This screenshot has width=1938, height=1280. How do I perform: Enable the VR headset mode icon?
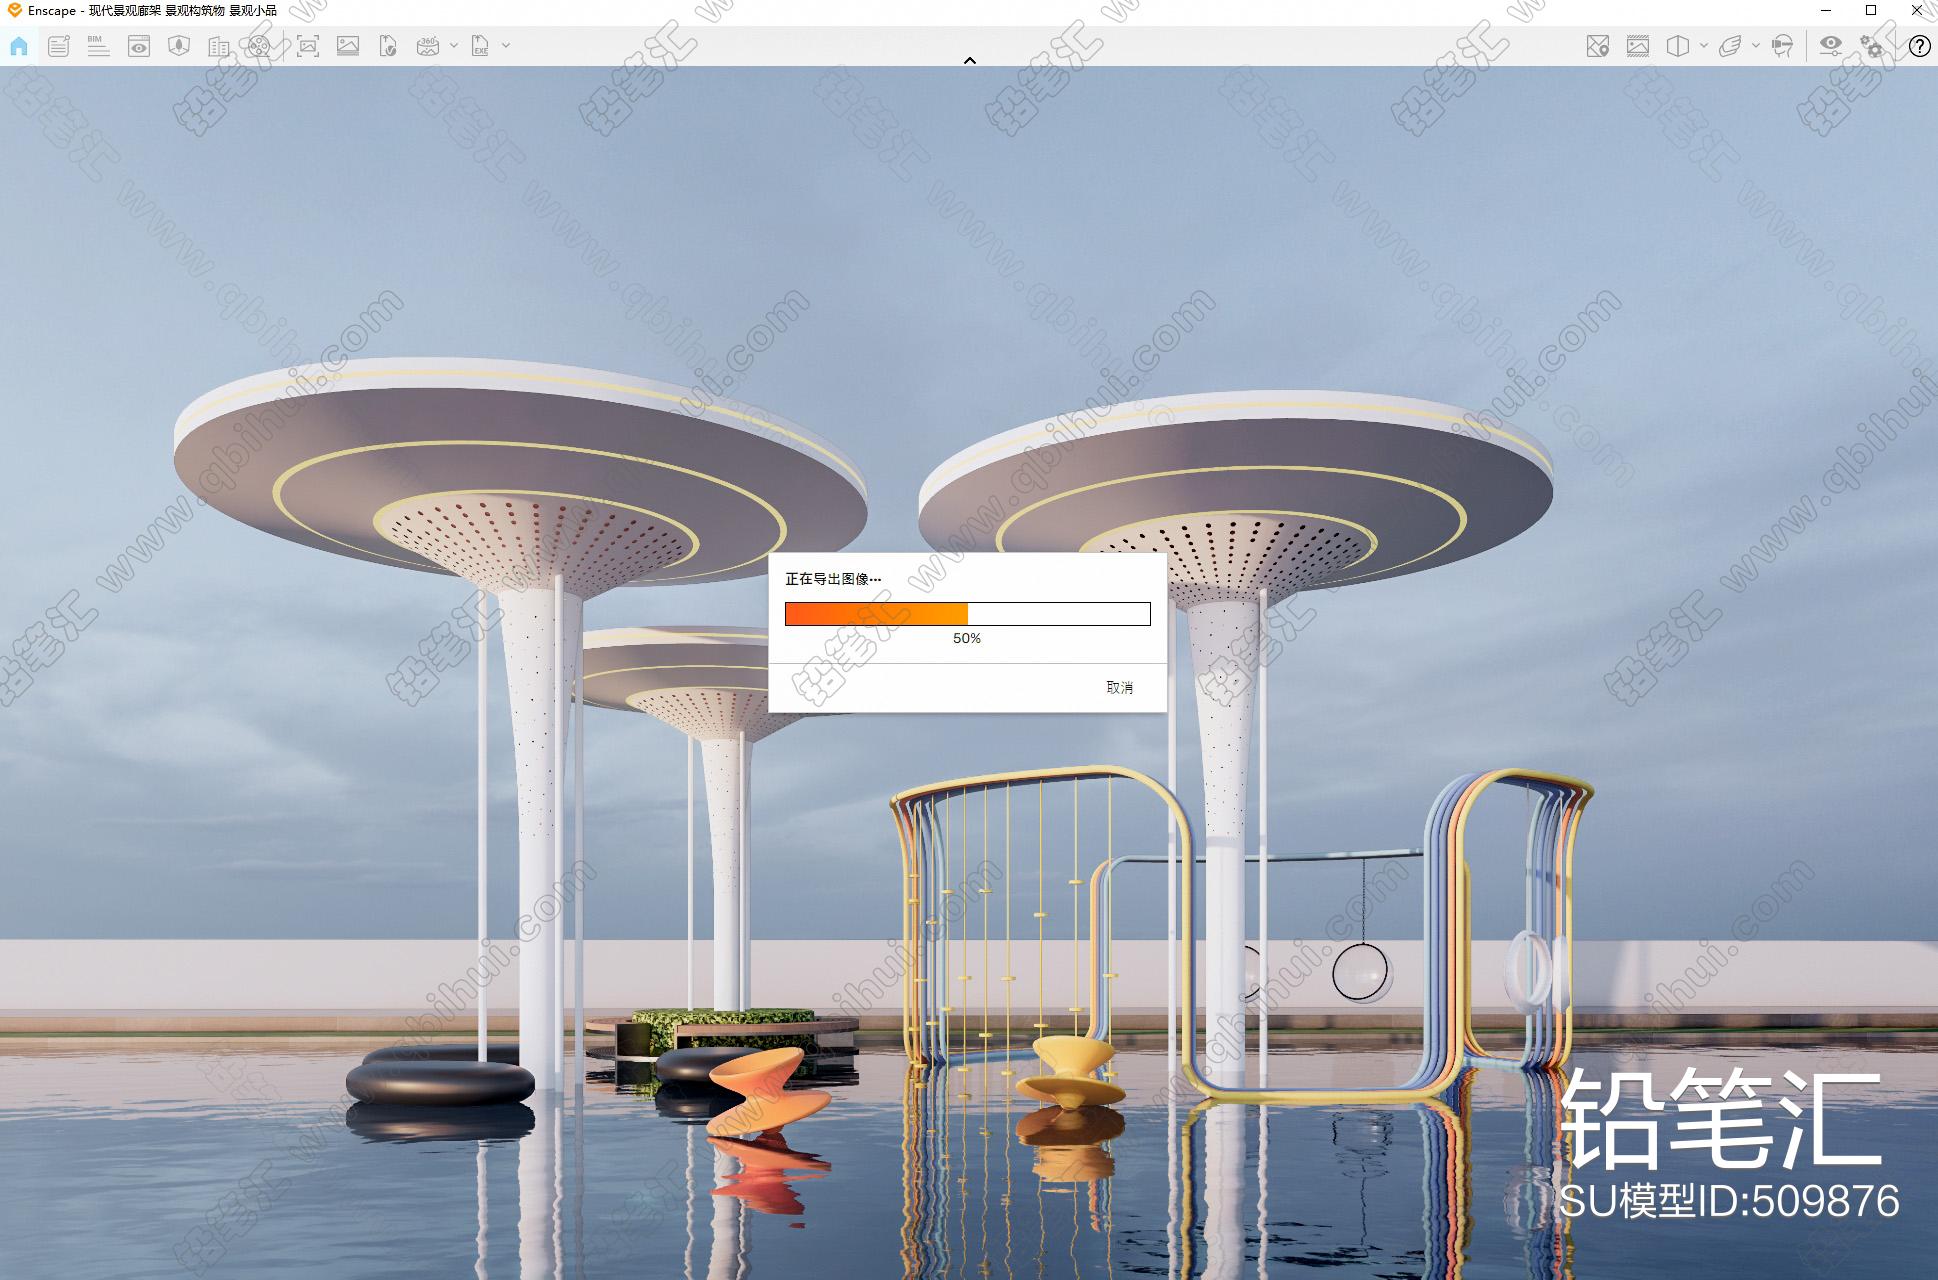click(1782, 46)
